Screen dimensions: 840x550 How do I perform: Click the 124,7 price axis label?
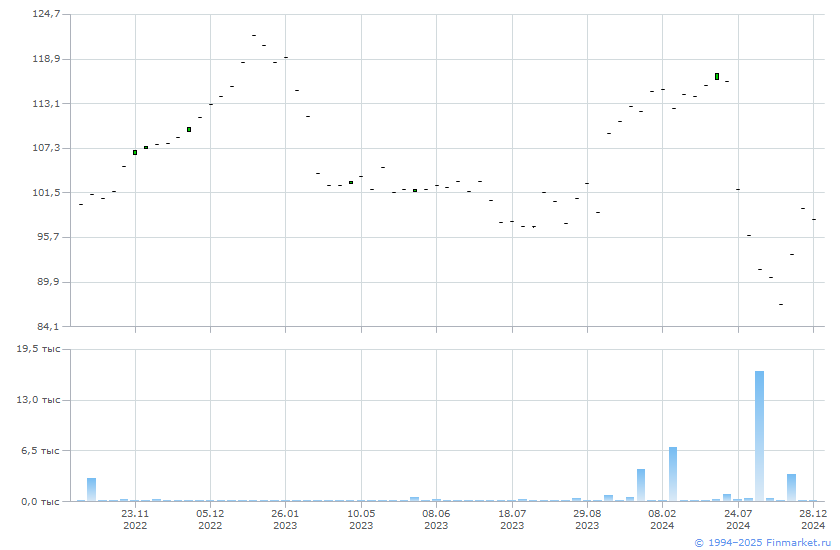(x=47, y=14)
